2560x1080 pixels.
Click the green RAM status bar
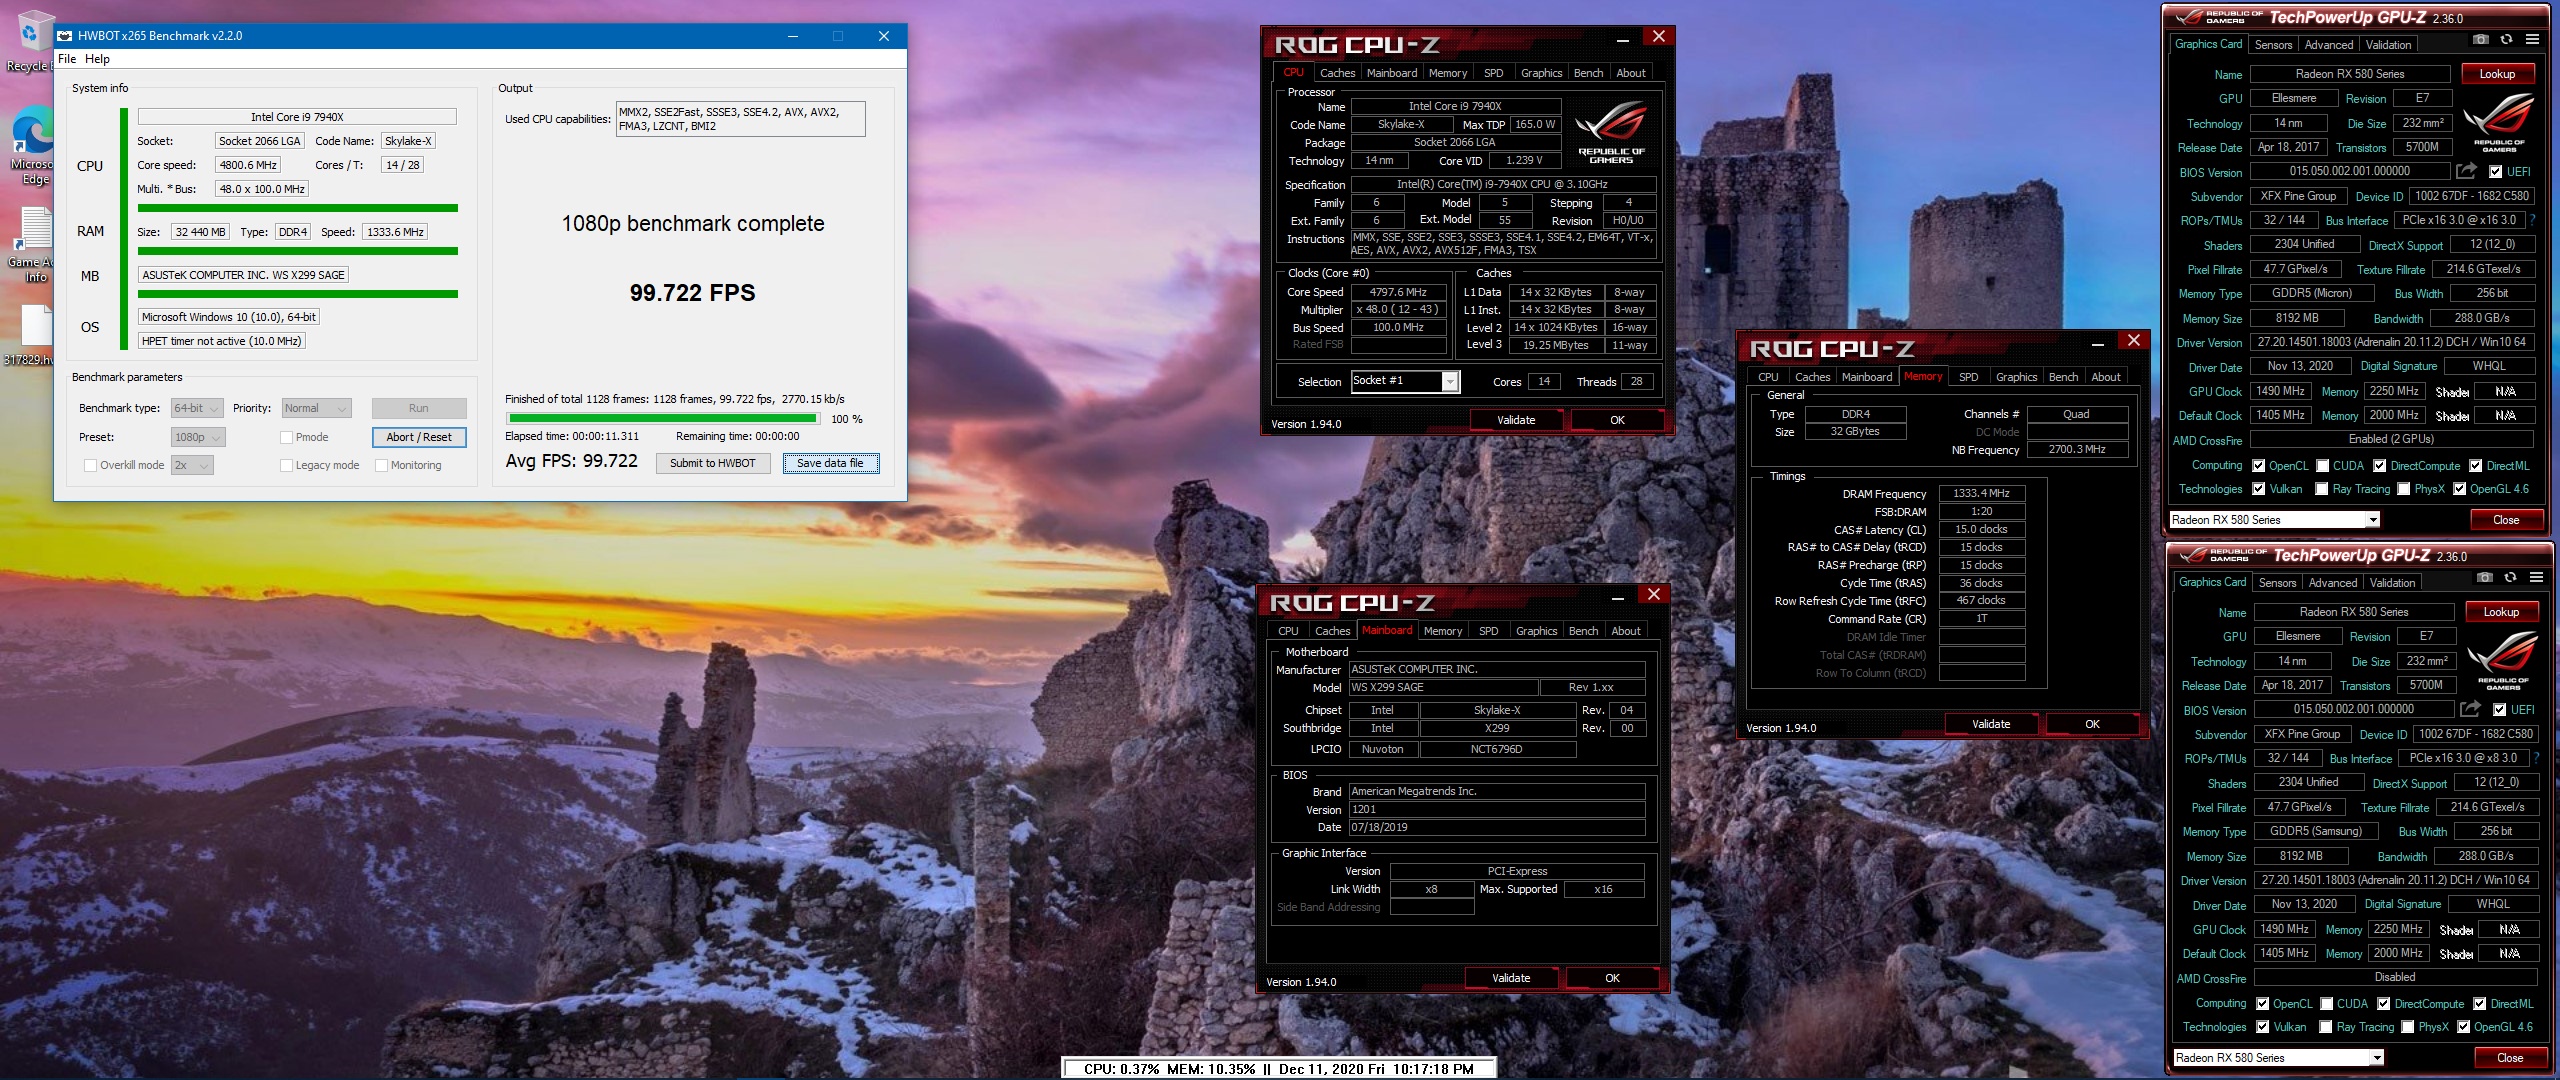(x=298, y=251)
